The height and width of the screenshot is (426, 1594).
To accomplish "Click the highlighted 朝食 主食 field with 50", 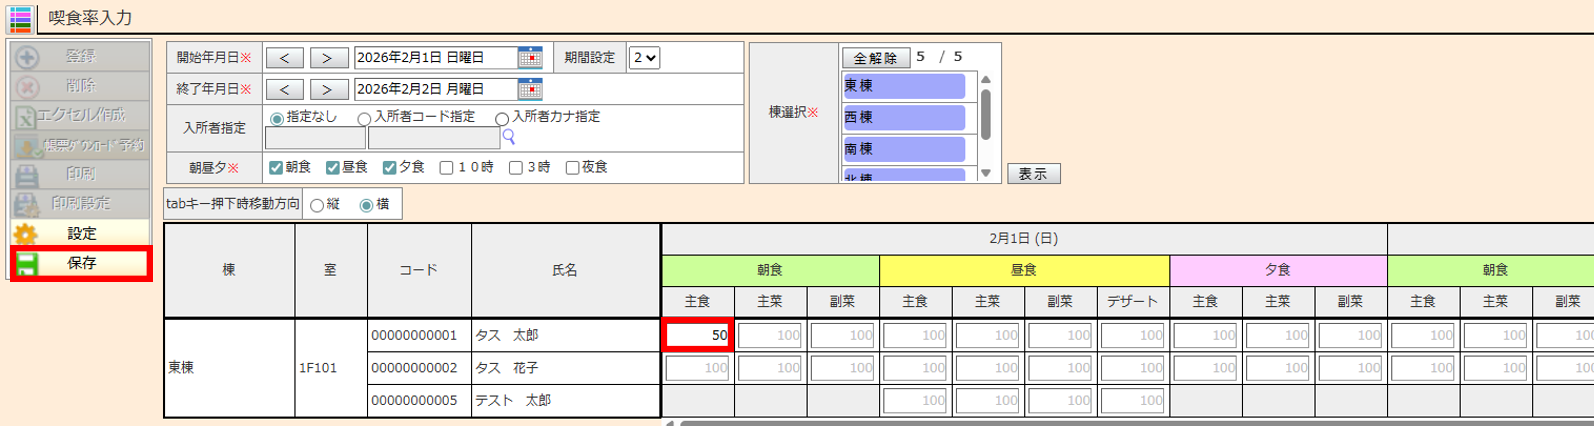I will coord(698,335).
